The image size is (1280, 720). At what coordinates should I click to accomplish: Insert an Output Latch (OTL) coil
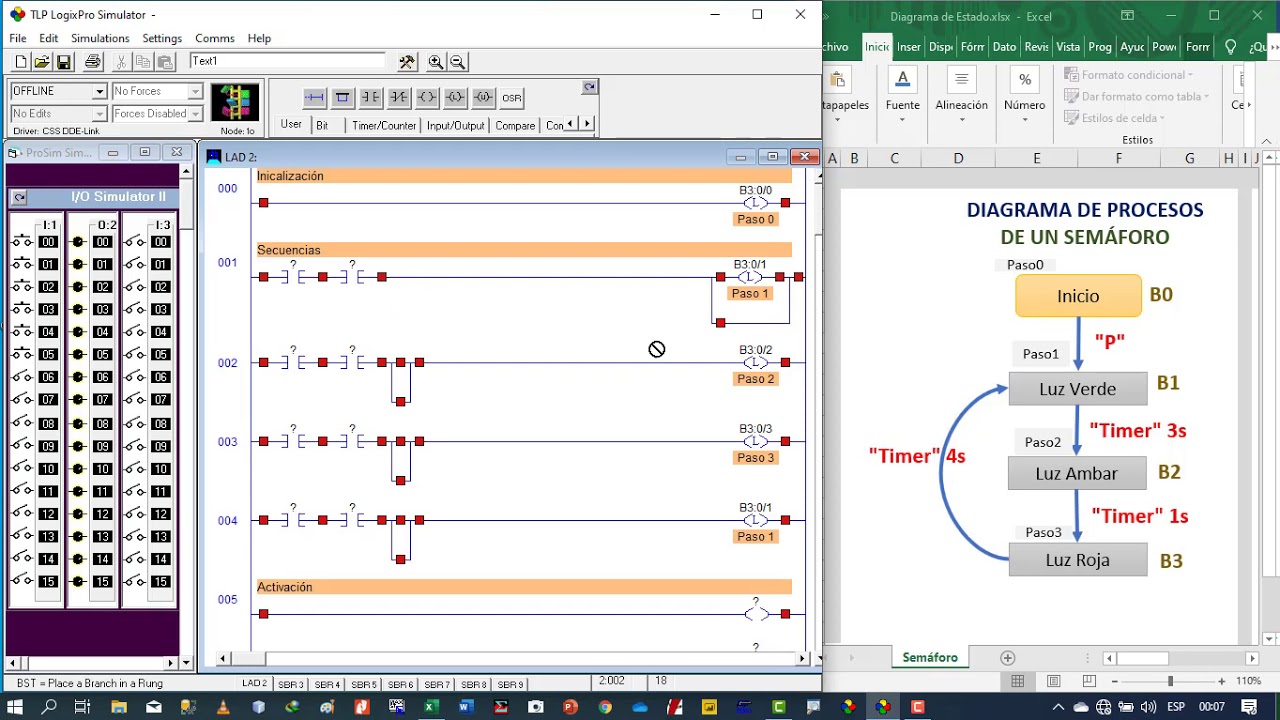455,97
